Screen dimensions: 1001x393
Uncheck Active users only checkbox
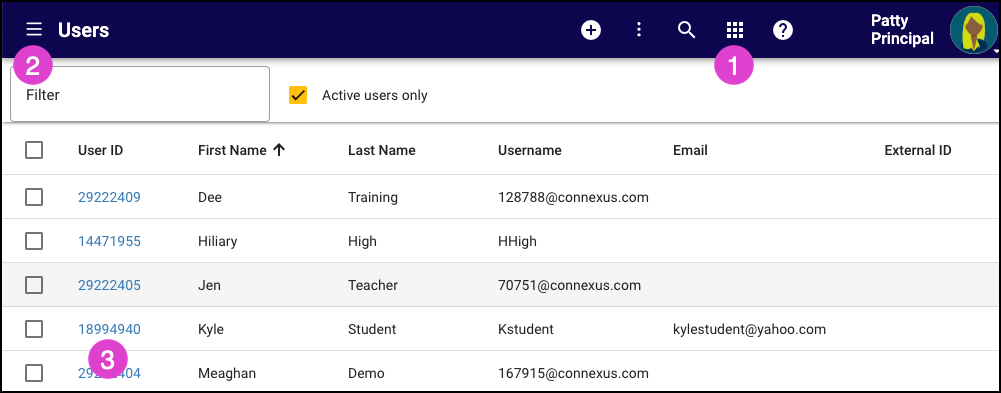(297, 95)
